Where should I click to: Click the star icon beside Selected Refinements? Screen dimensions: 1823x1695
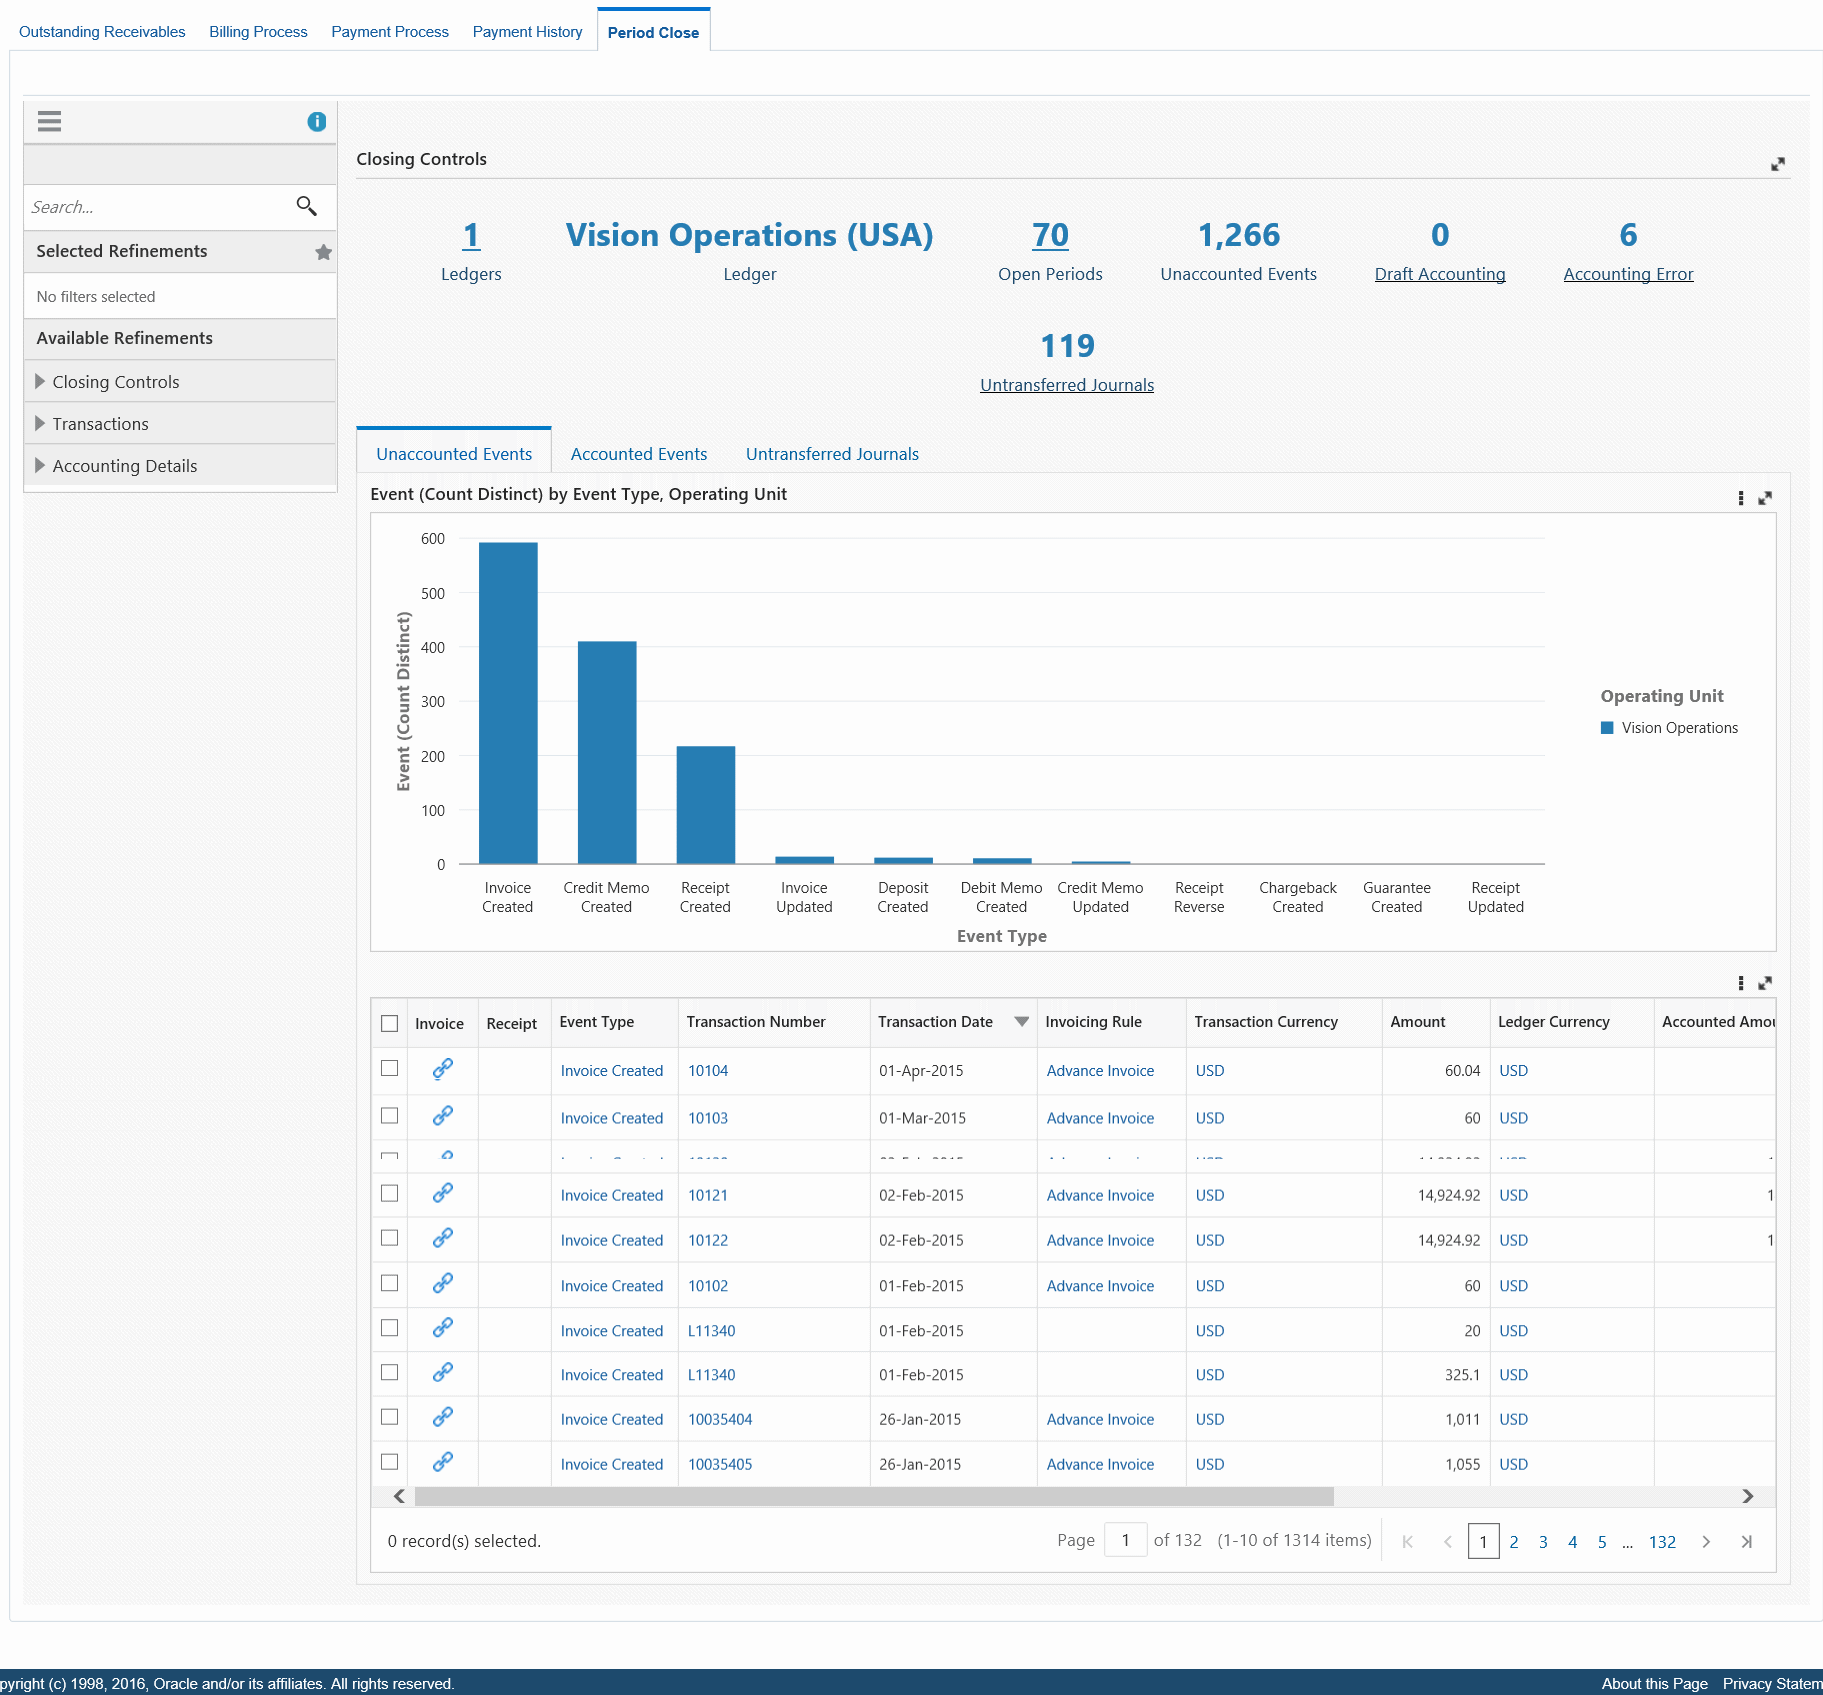pyautogui.click(x=323, y=252)
